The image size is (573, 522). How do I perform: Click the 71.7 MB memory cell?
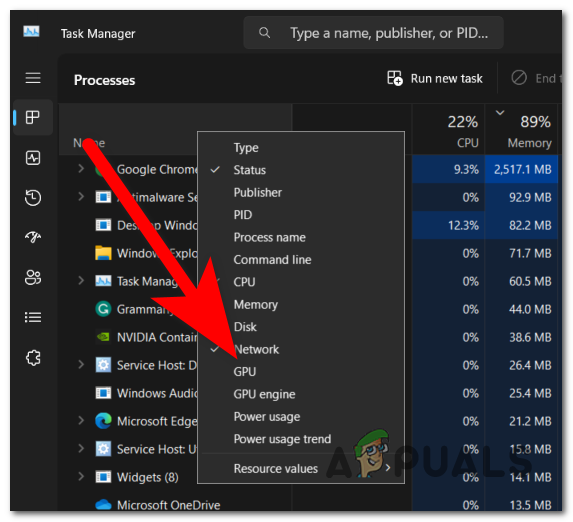tap(521, 253)
